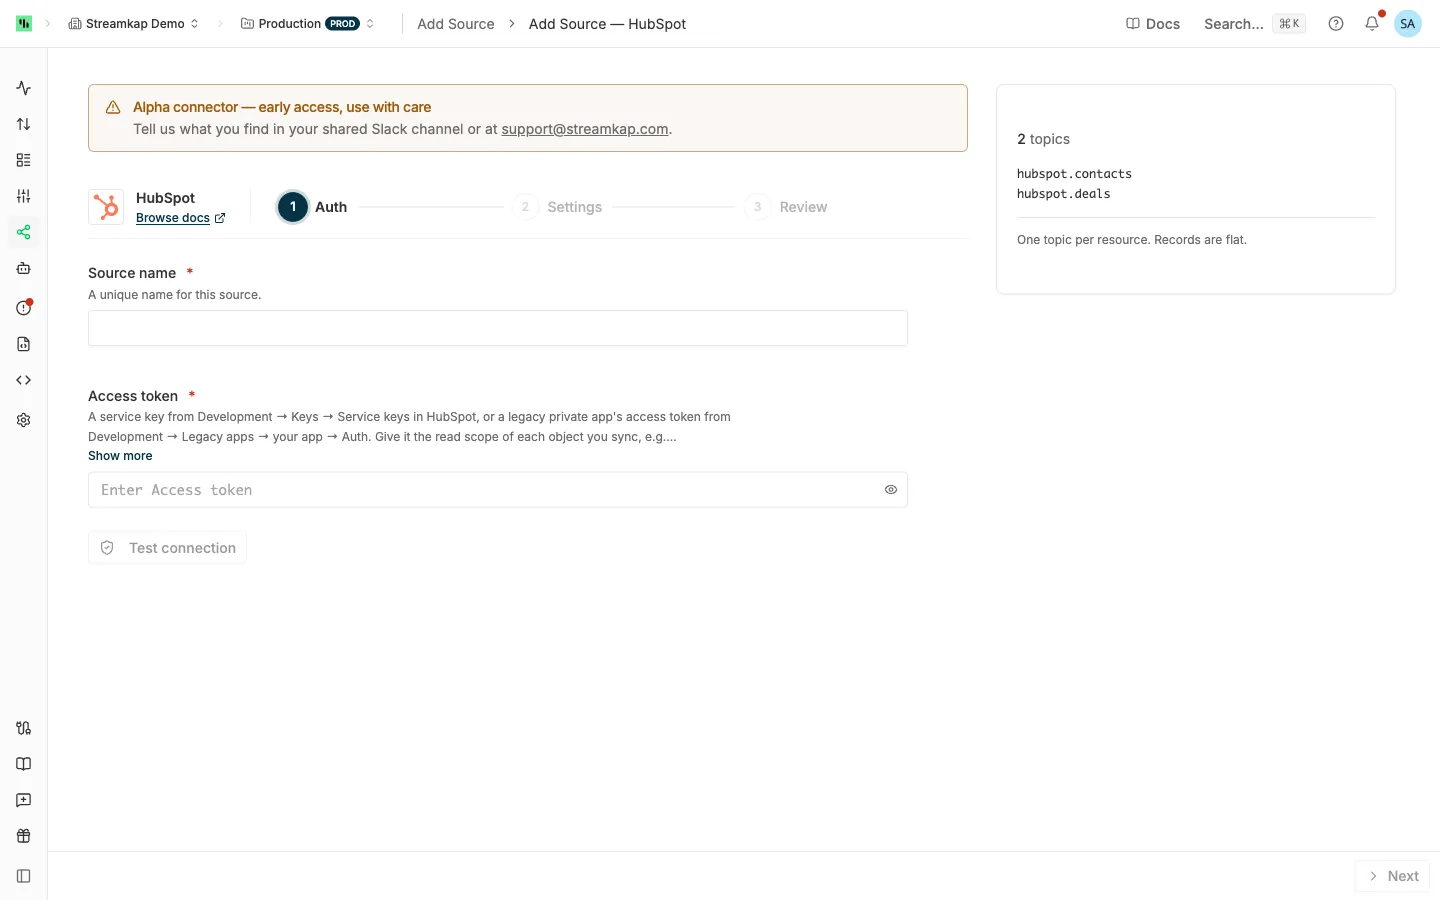Open the cable connectors sidebar icon

click(24, 728)
